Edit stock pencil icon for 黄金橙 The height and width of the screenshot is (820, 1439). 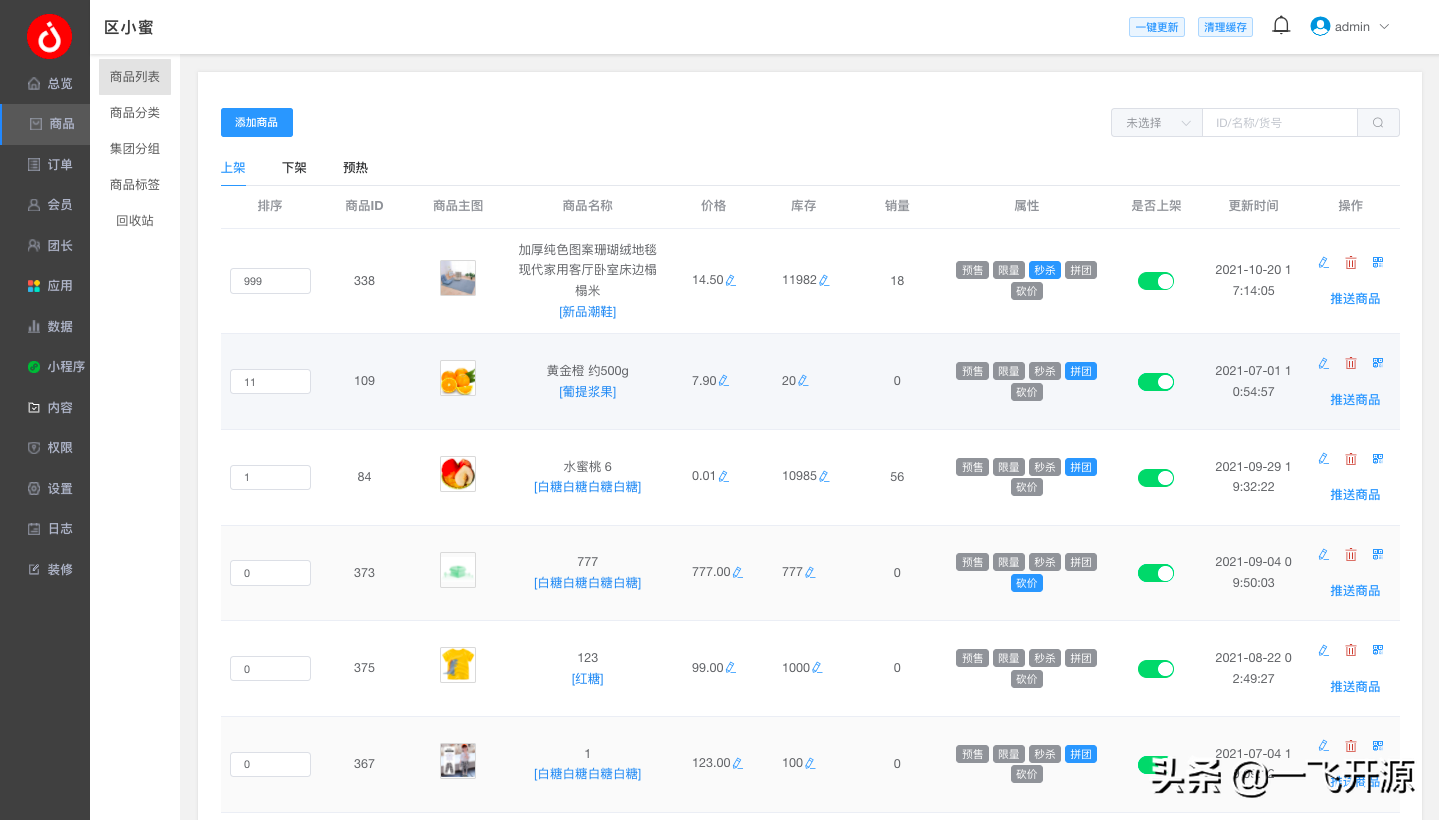point(803,381)
